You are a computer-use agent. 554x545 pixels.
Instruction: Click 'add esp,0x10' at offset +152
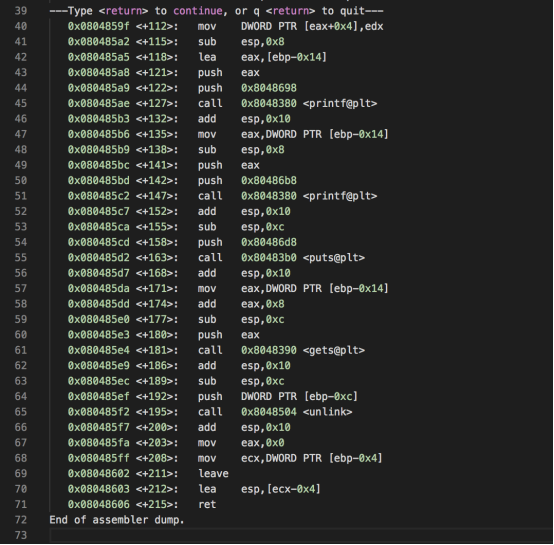tap(244, 212)
